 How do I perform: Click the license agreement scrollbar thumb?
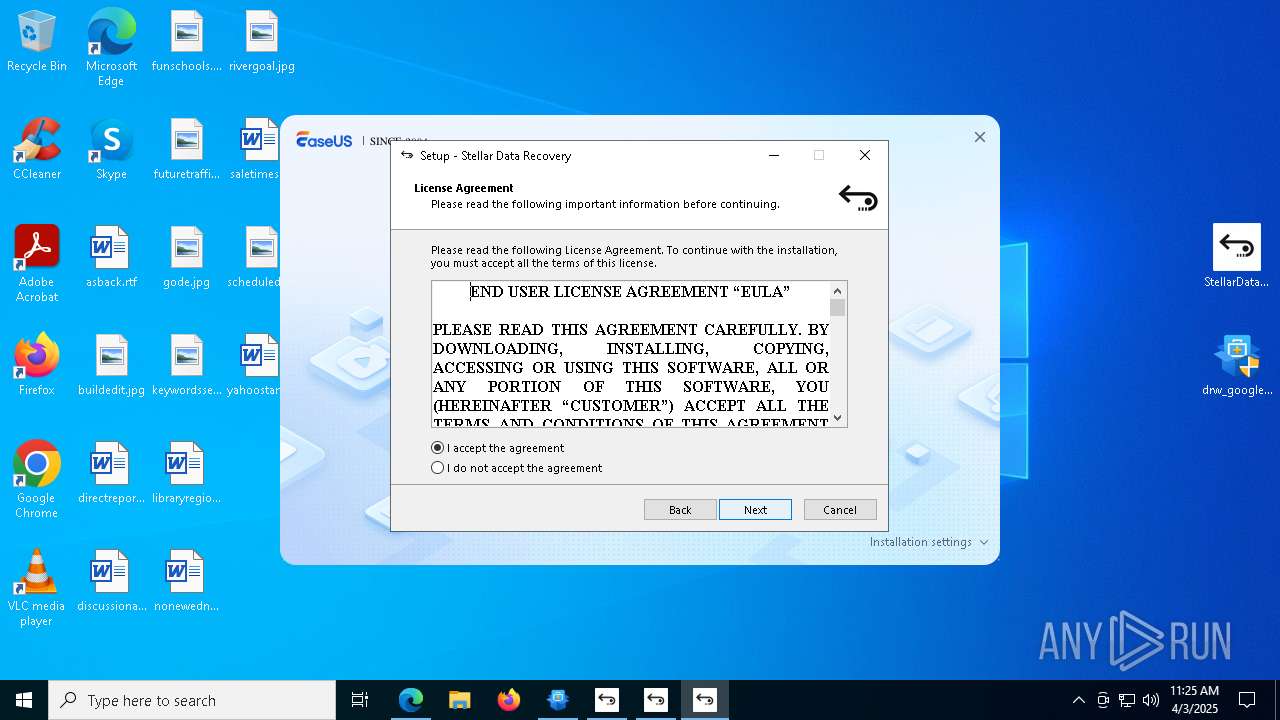coord(838,308)
